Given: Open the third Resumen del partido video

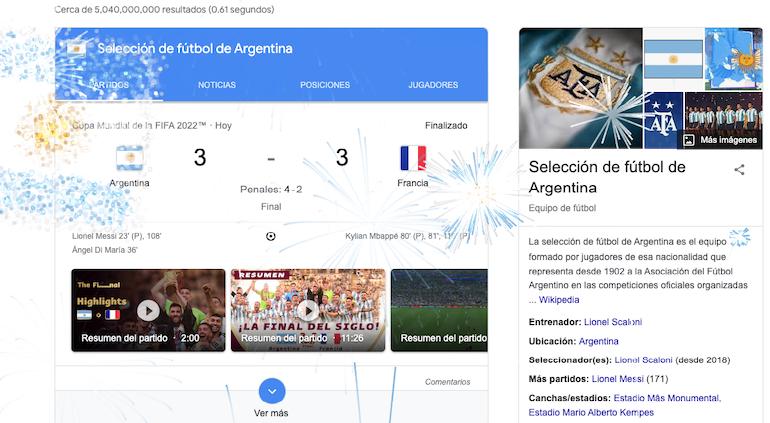Looking at the screenshot, I should (440, 310).
